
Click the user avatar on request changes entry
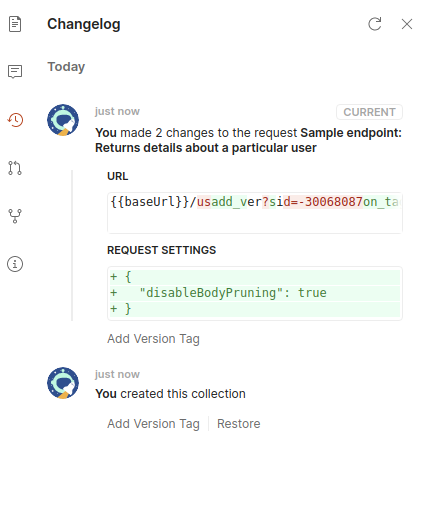pyautogui.click(x=63, y=120)
